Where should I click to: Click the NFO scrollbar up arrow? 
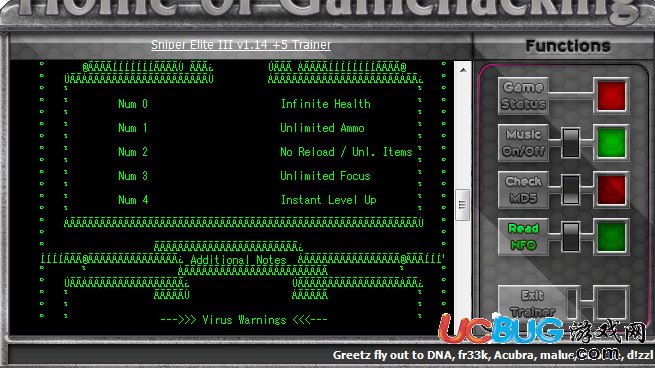coord(463,70)
